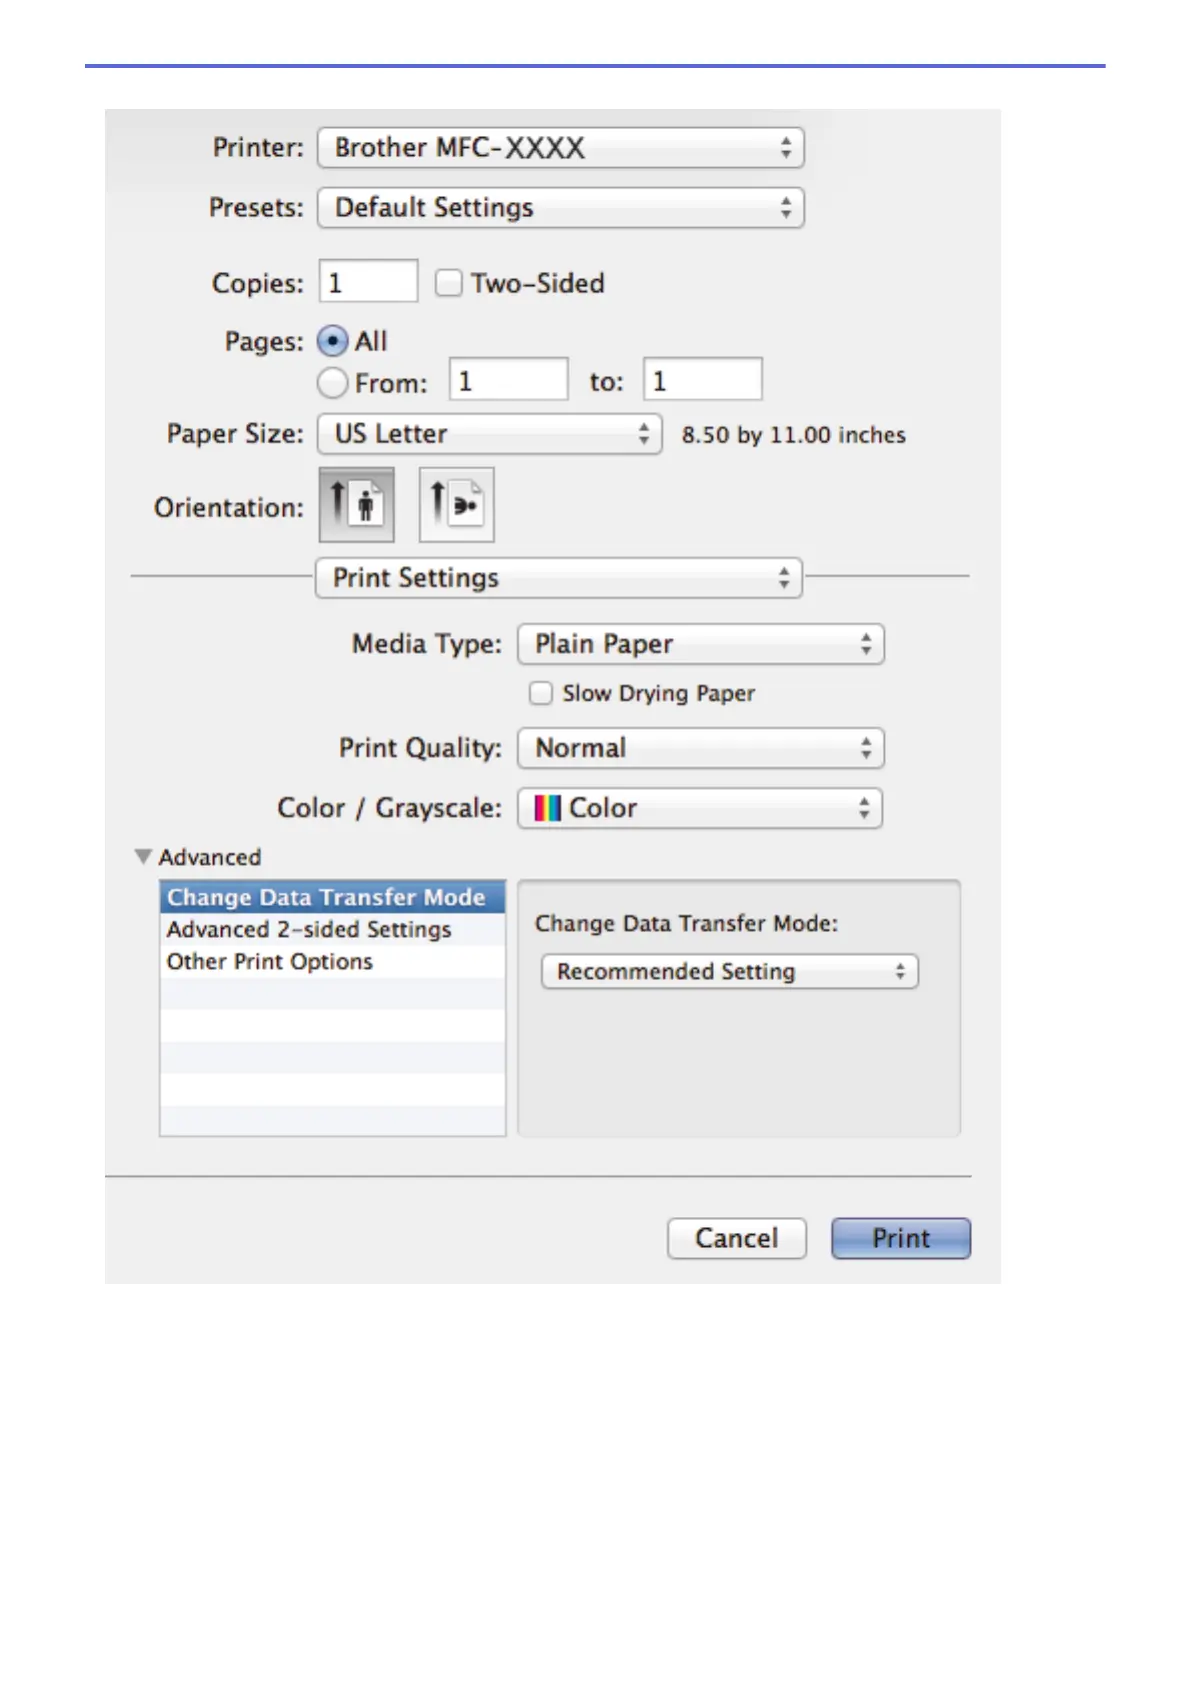This screenshot has width=1191, height=1684.
Task: Select Other Print Options list item
Action: point(333,961)
